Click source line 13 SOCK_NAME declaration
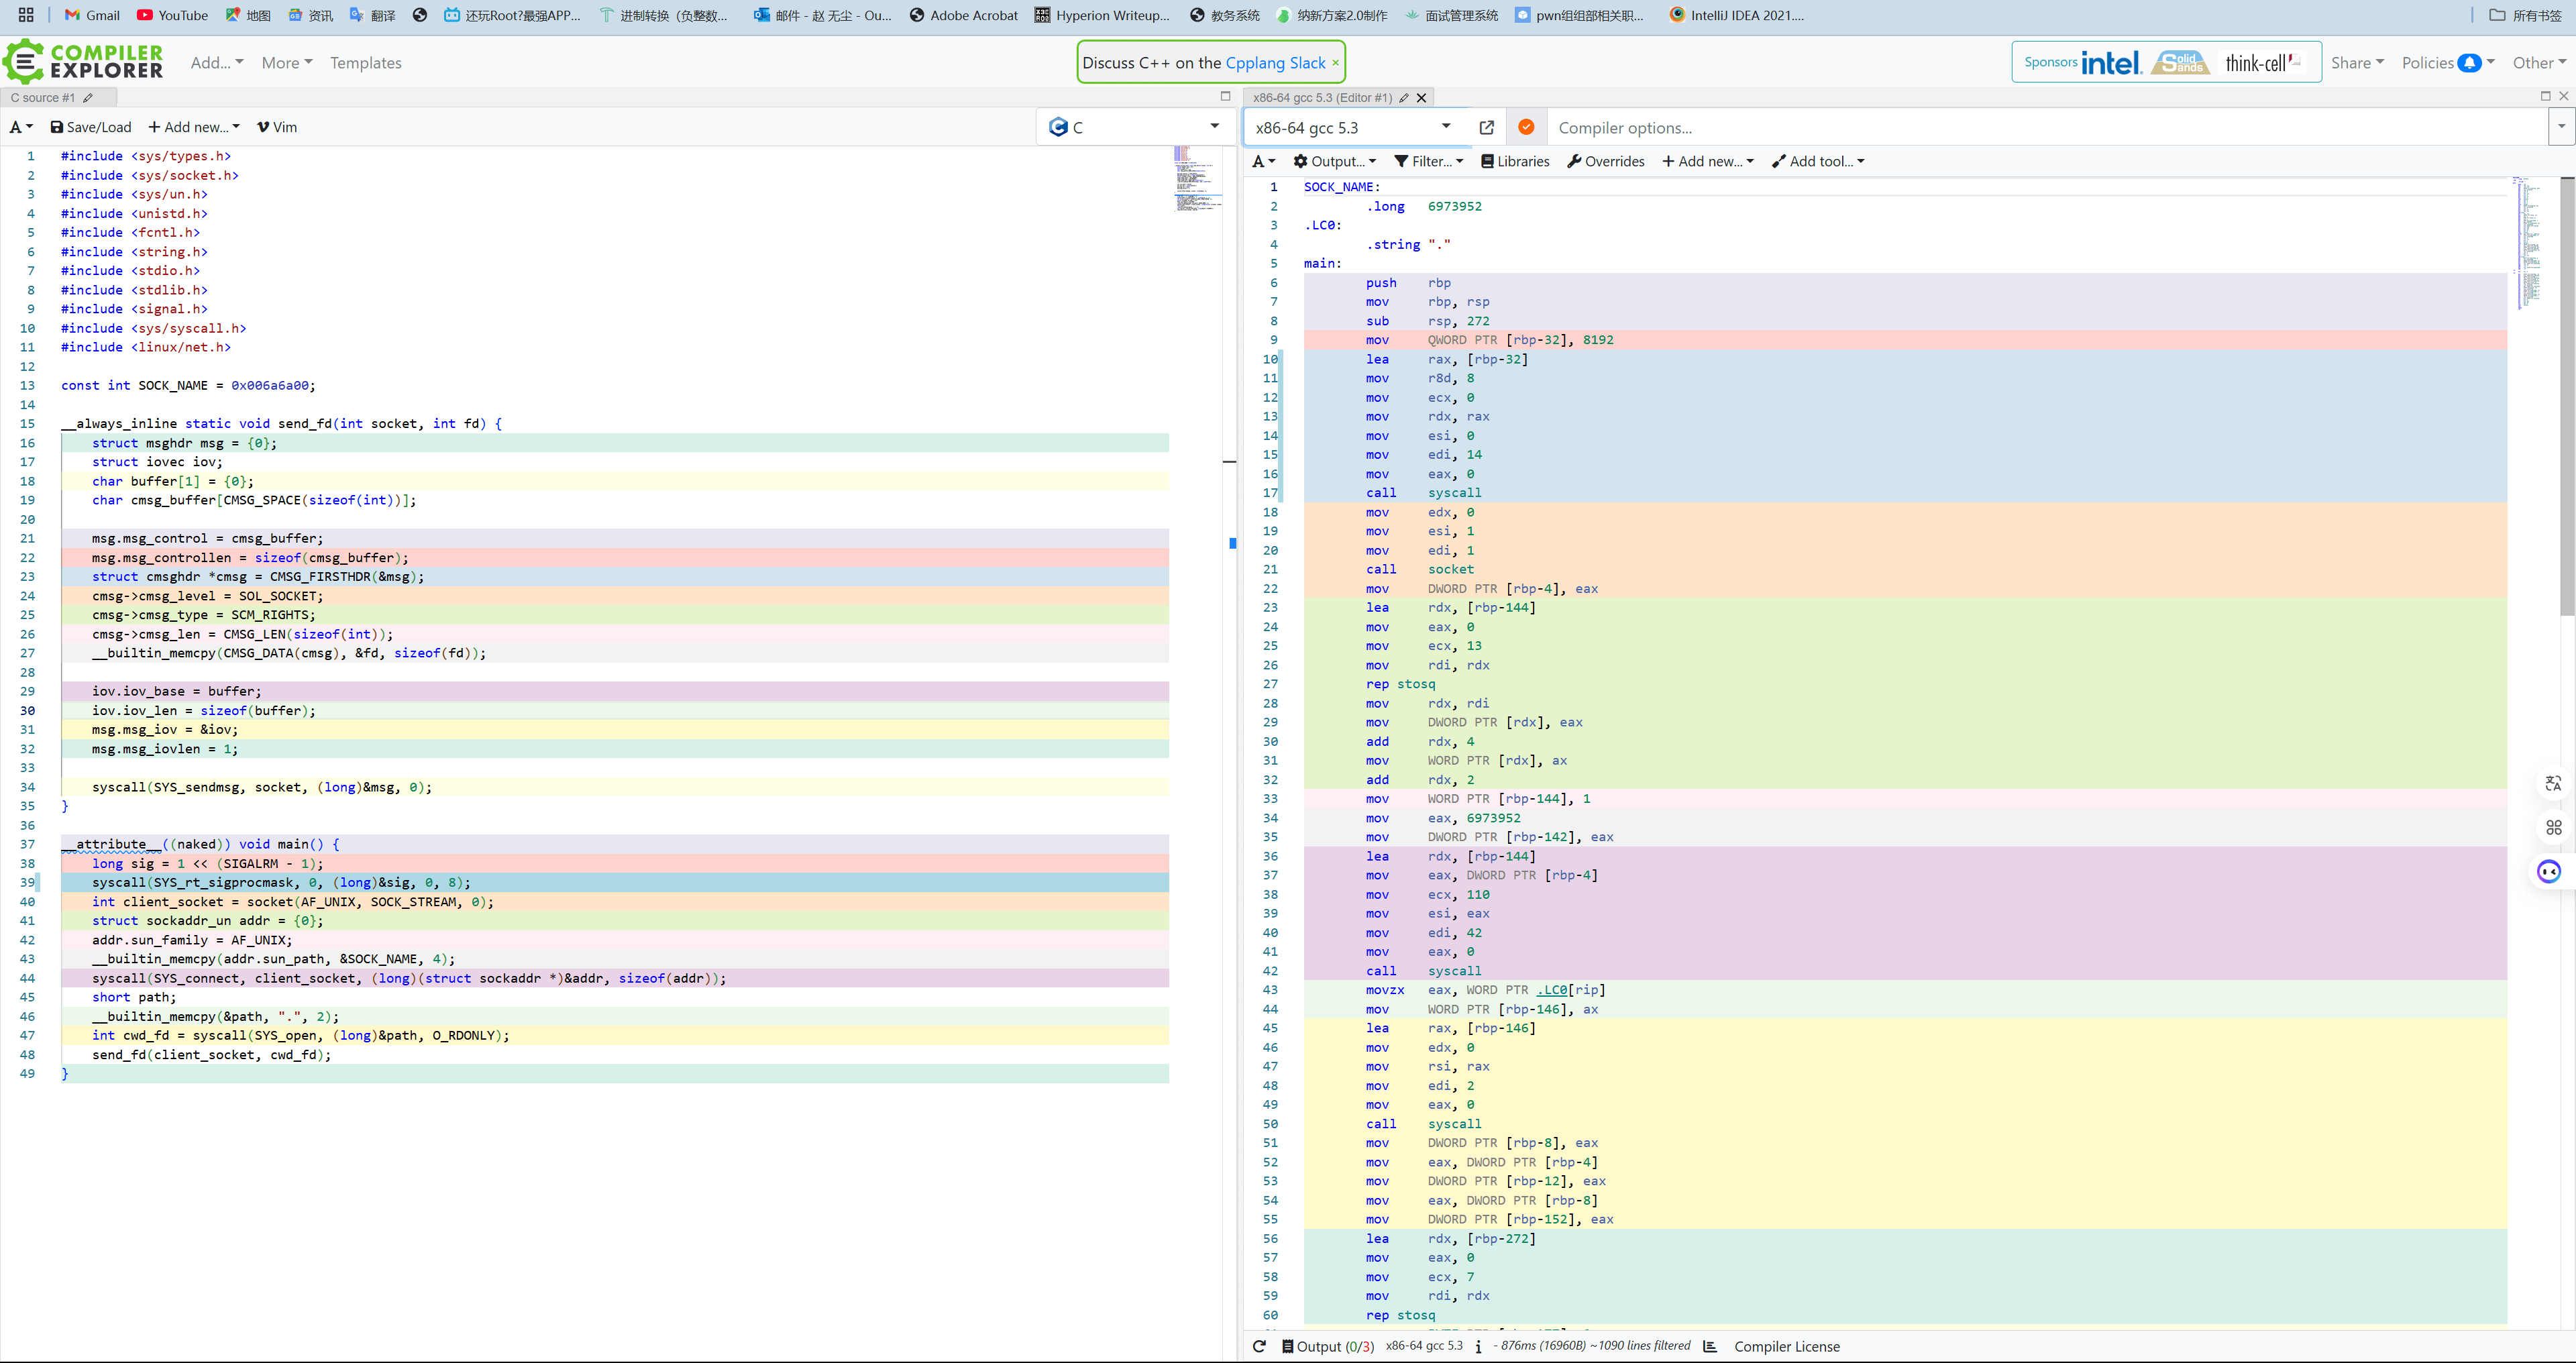The width and height of the screenshot is (2576, 1363). (x=188, y=385)
